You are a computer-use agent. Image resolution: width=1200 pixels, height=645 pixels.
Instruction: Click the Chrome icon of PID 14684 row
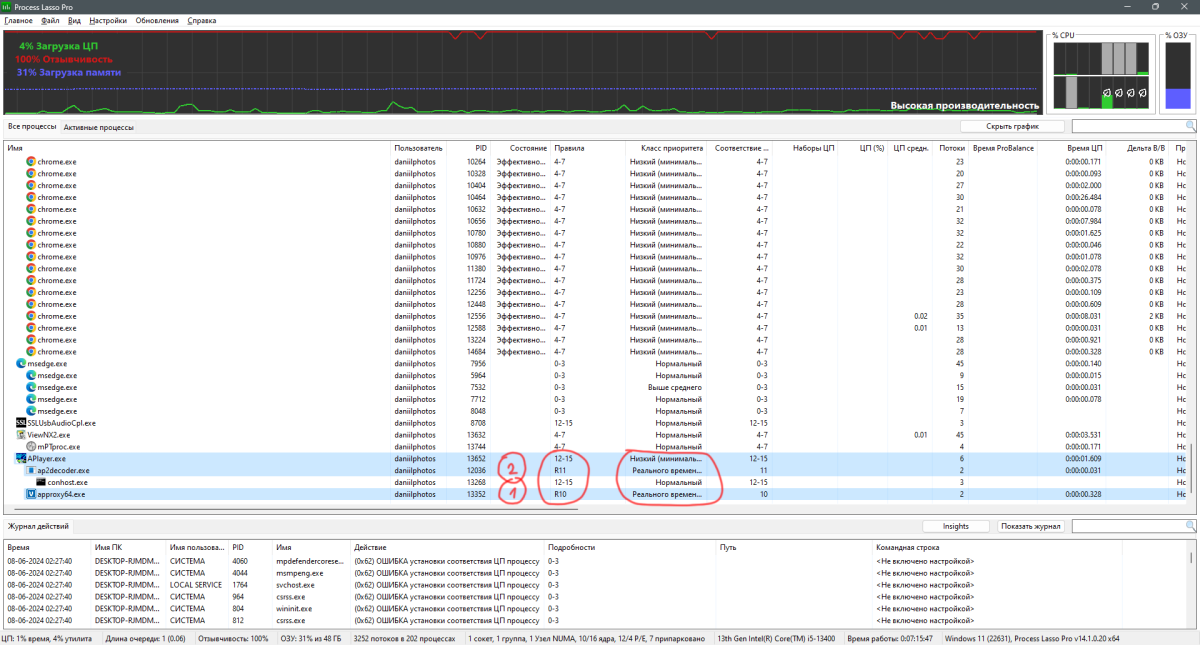coord(31,352)
